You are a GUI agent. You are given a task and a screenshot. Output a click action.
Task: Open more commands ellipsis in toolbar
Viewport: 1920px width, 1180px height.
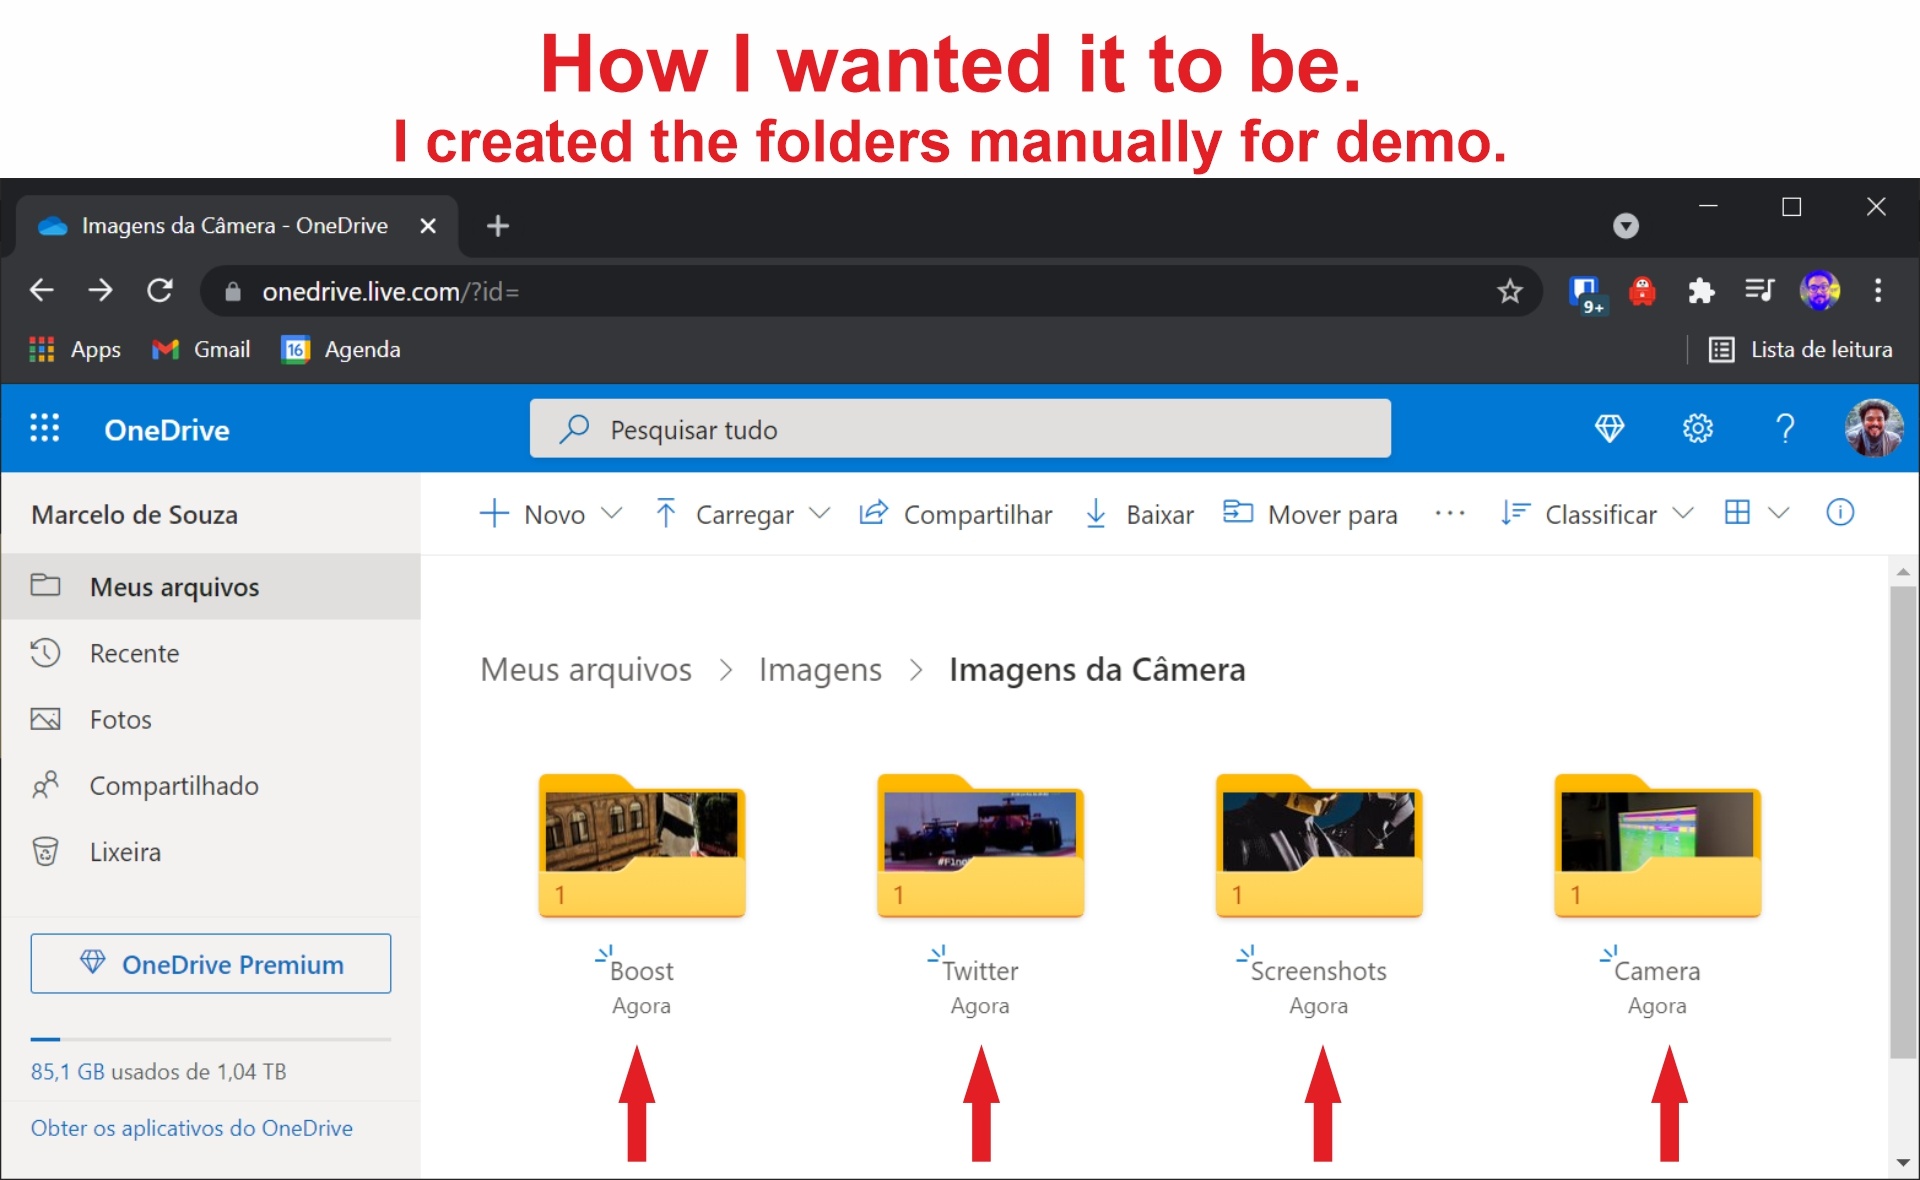pos(1449,514)
